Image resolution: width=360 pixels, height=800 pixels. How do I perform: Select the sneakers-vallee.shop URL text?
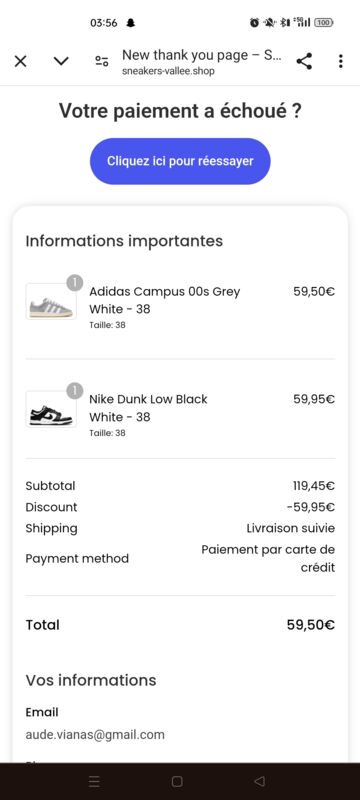pos(168,71)
